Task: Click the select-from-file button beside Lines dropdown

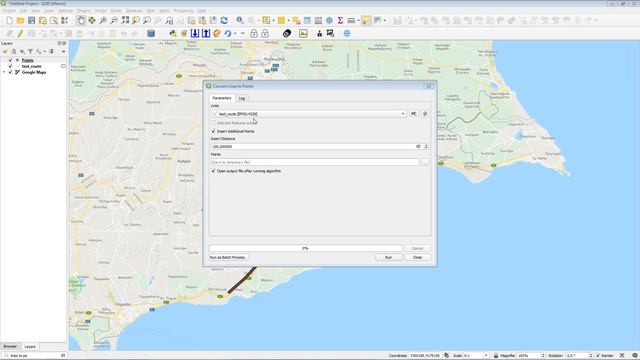Action: (413, 114)
